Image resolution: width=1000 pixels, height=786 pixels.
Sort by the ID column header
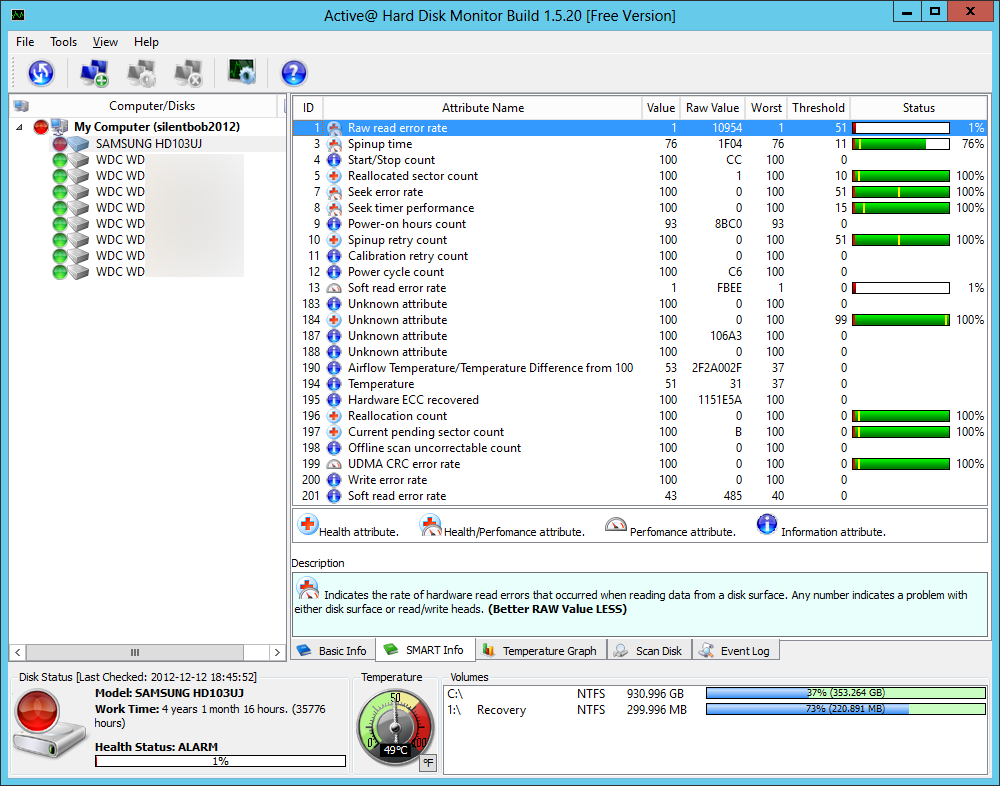[308, 108]
